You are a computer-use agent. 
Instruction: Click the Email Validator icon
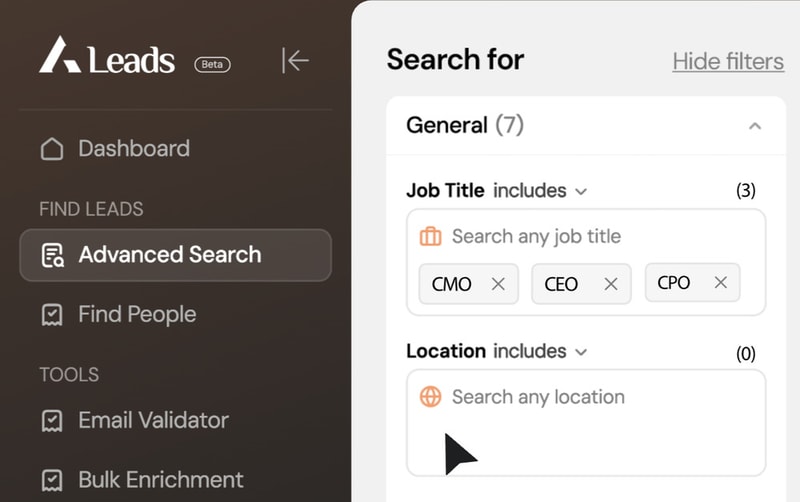(51, 421)
